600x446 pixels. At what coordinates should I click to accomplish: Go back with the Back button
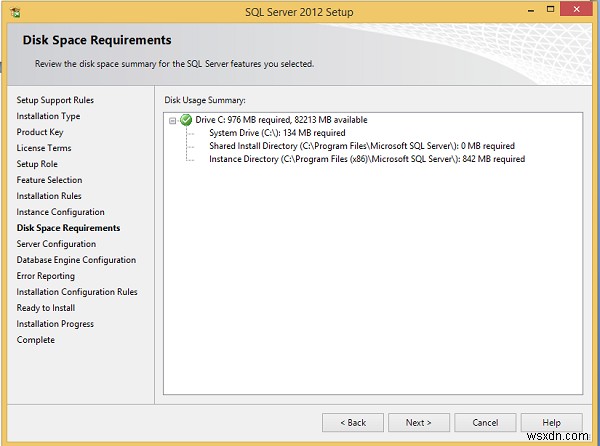(x=353, y=423)
